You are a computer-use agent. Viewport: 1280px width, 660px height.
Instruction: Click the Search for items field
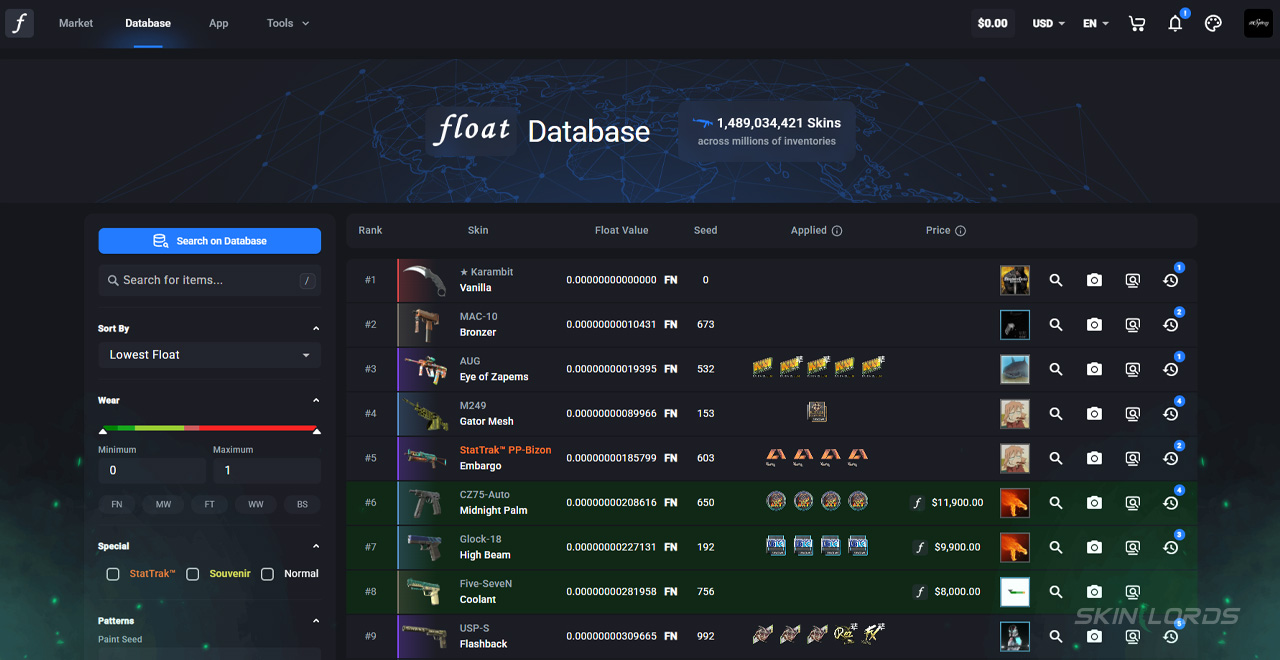coord(209,280)
